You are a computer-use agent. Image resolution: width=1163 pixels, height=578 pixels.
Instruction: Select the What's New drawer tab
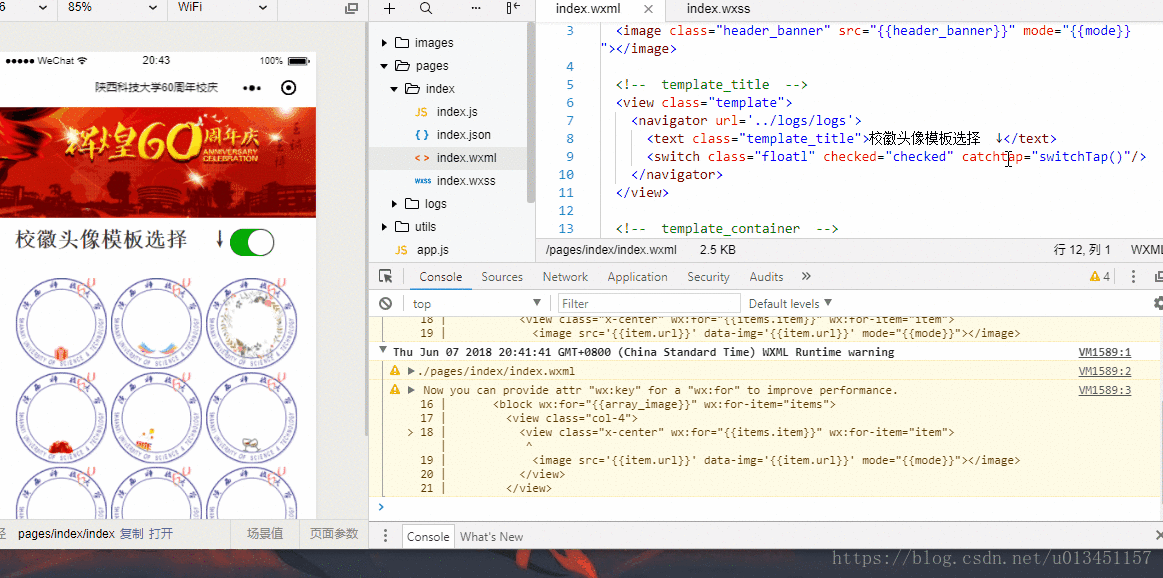tap(491, 536)
